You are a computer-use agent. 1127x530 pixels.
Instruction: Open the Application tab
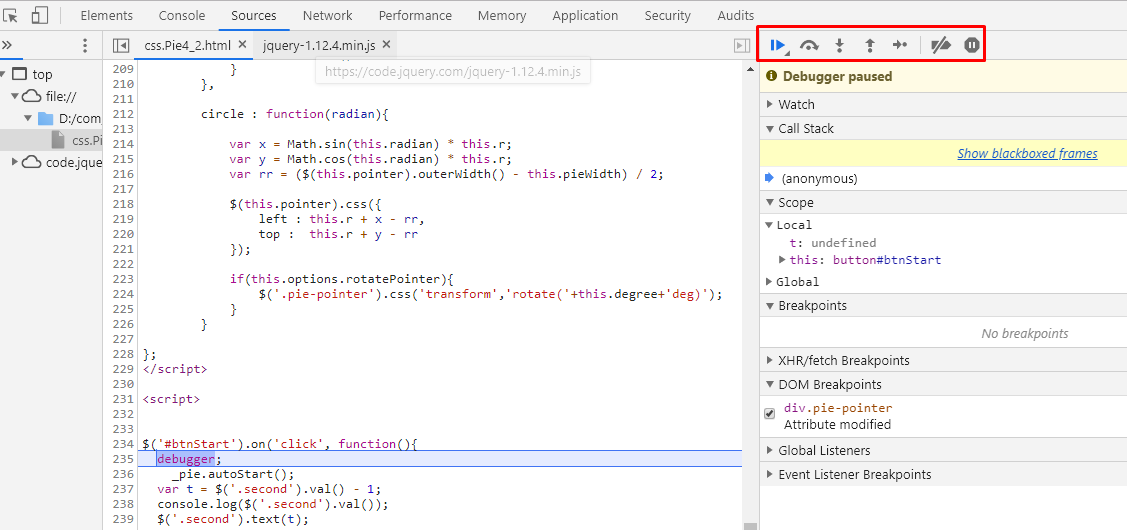point(585,15)
